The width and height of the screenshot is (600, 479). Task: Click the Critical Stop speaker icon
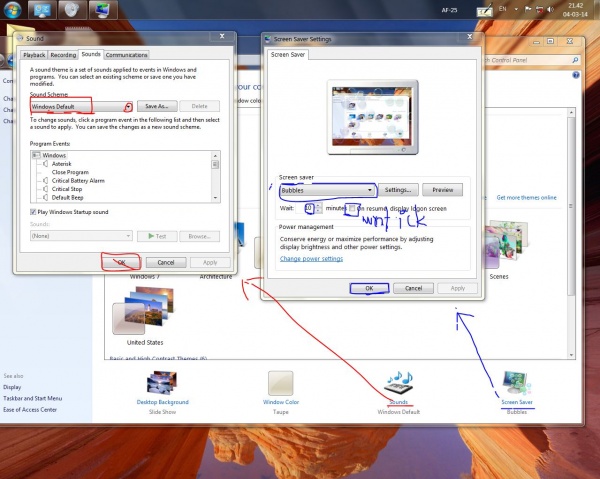(x=46, y=189)
